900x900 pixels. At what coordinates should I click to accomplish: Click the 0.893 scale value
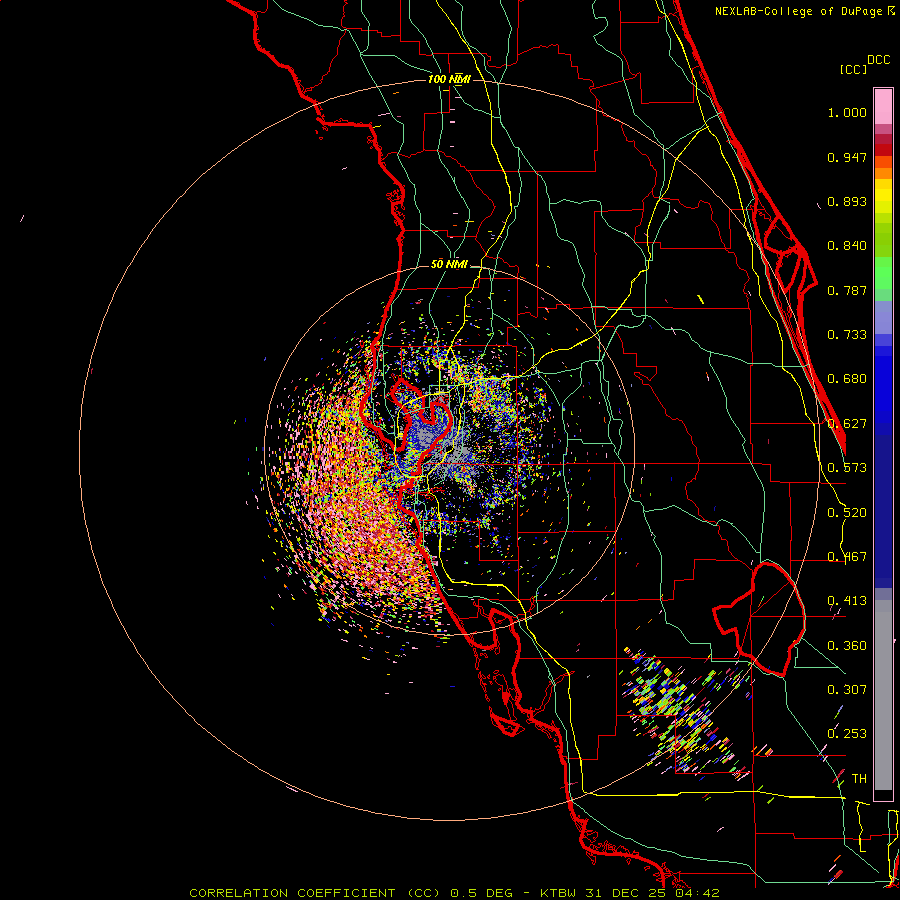click(x=847, y=201)
